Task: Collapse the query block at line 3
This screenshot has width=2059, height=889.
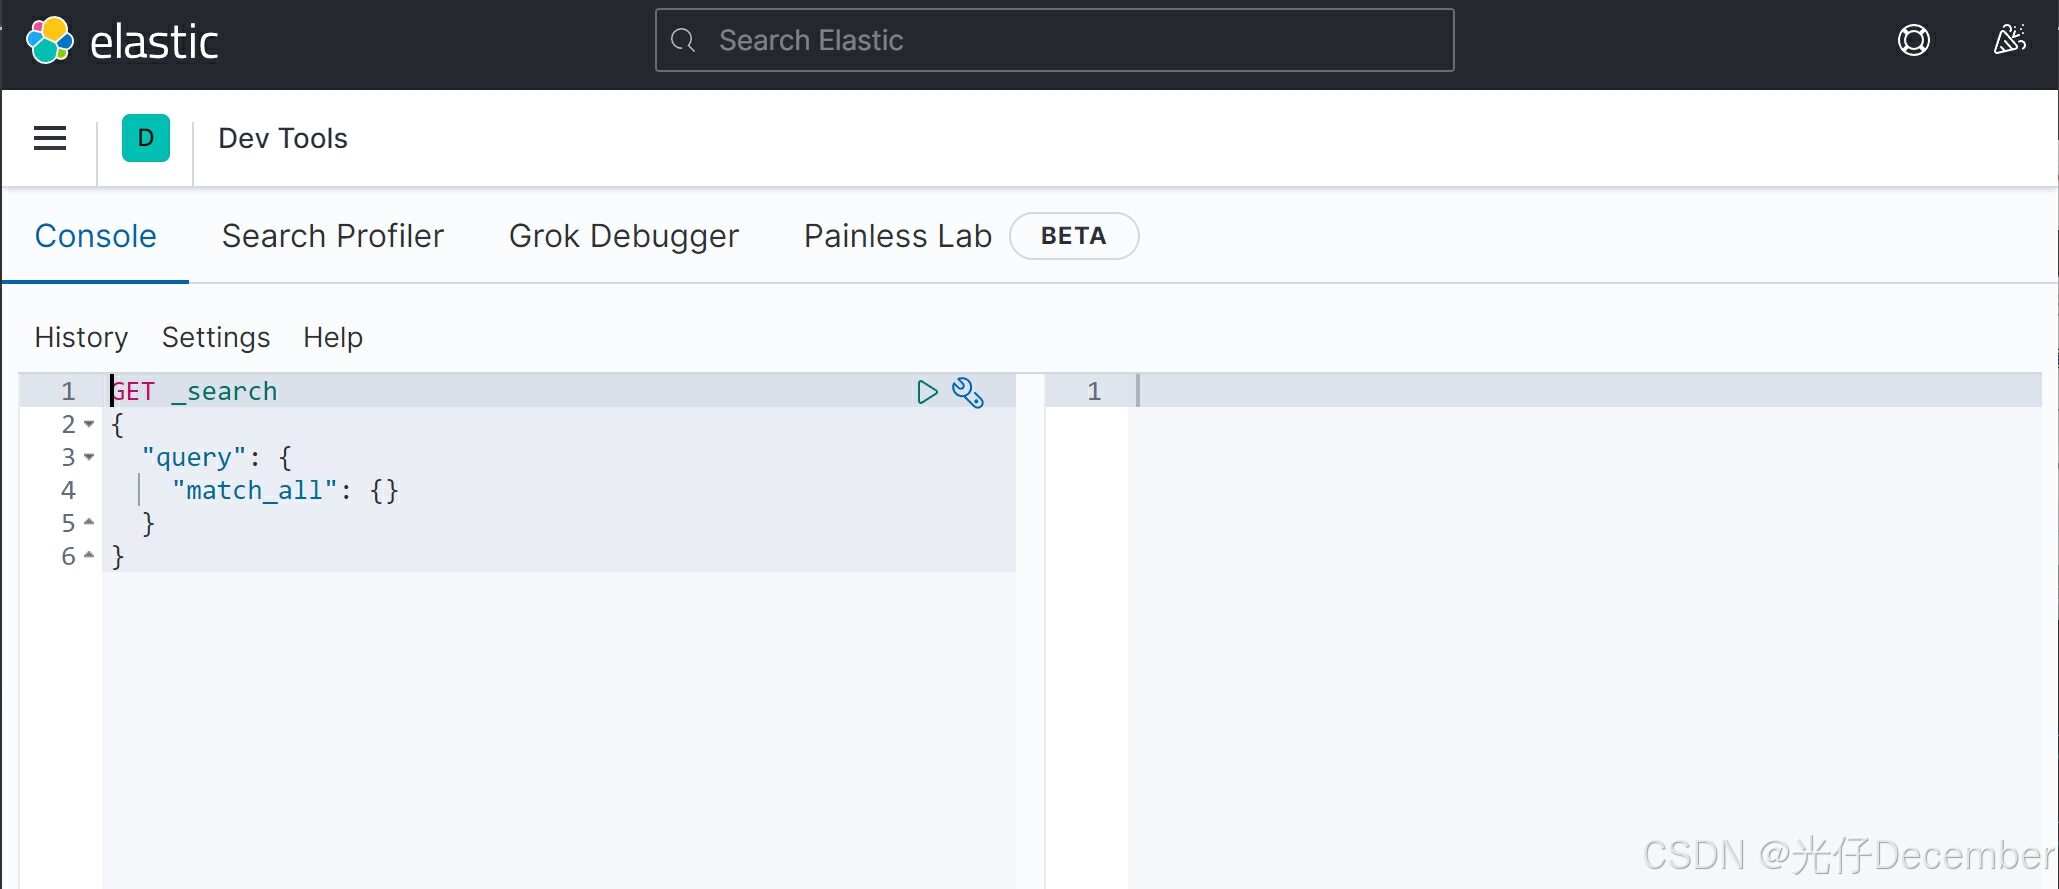Action: 89,457
